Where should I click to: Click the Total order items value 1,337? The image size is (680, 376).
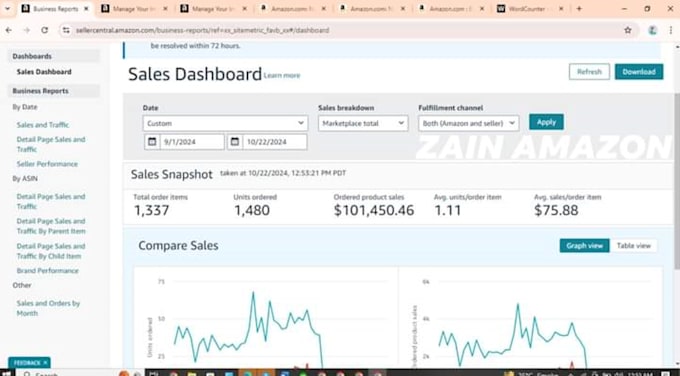(x=151, y=210)
